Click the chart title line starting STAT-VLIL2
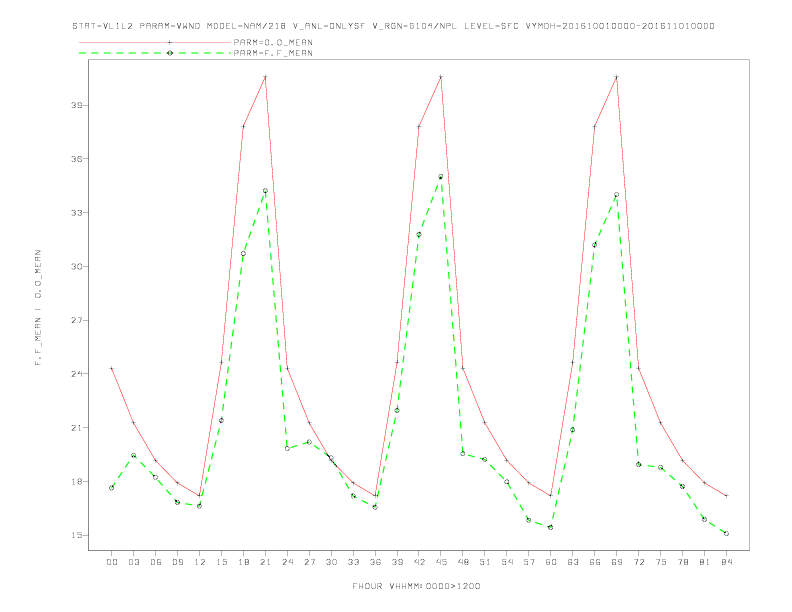792x612 pixels. pyautogui.click(x=393, y=26)
